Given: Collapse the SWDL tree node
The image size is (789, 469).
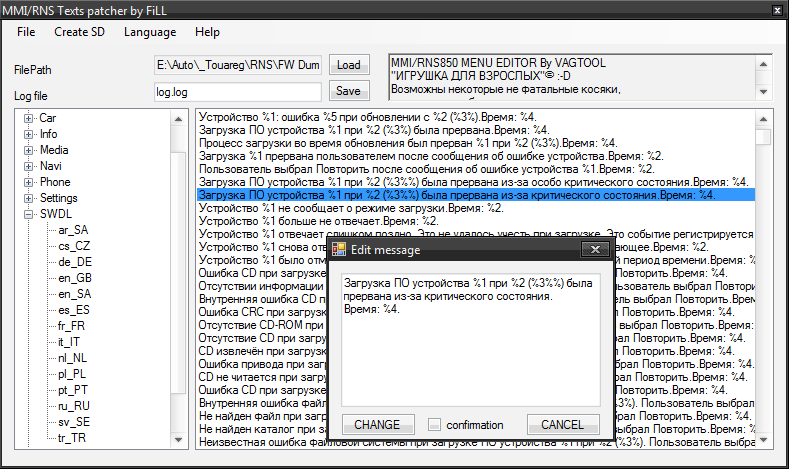Looking at the screenshot, I should 29,214.
